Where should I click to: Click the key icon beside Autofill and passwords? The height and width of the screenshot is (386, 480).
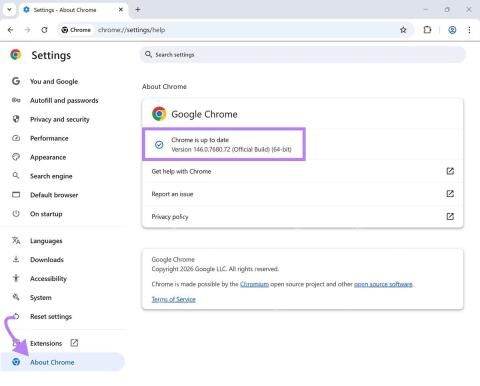(x=16, y=100)
